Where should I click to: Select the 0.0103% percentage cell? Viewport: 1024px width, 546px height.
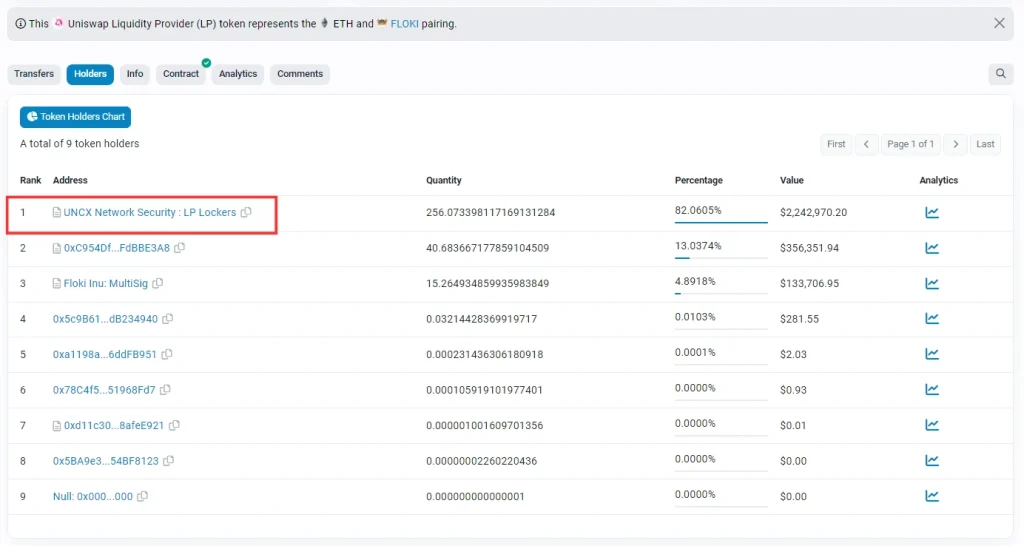[695, 317]
